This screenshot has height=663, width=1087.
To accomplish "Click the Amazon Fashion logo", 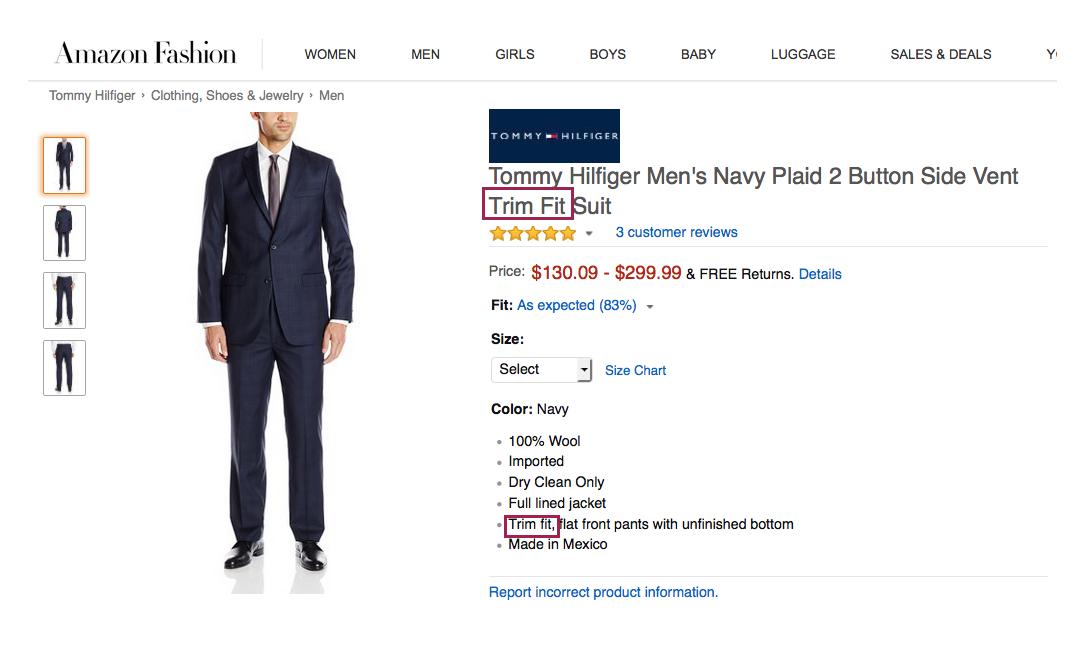I will [x=146, y=53].
